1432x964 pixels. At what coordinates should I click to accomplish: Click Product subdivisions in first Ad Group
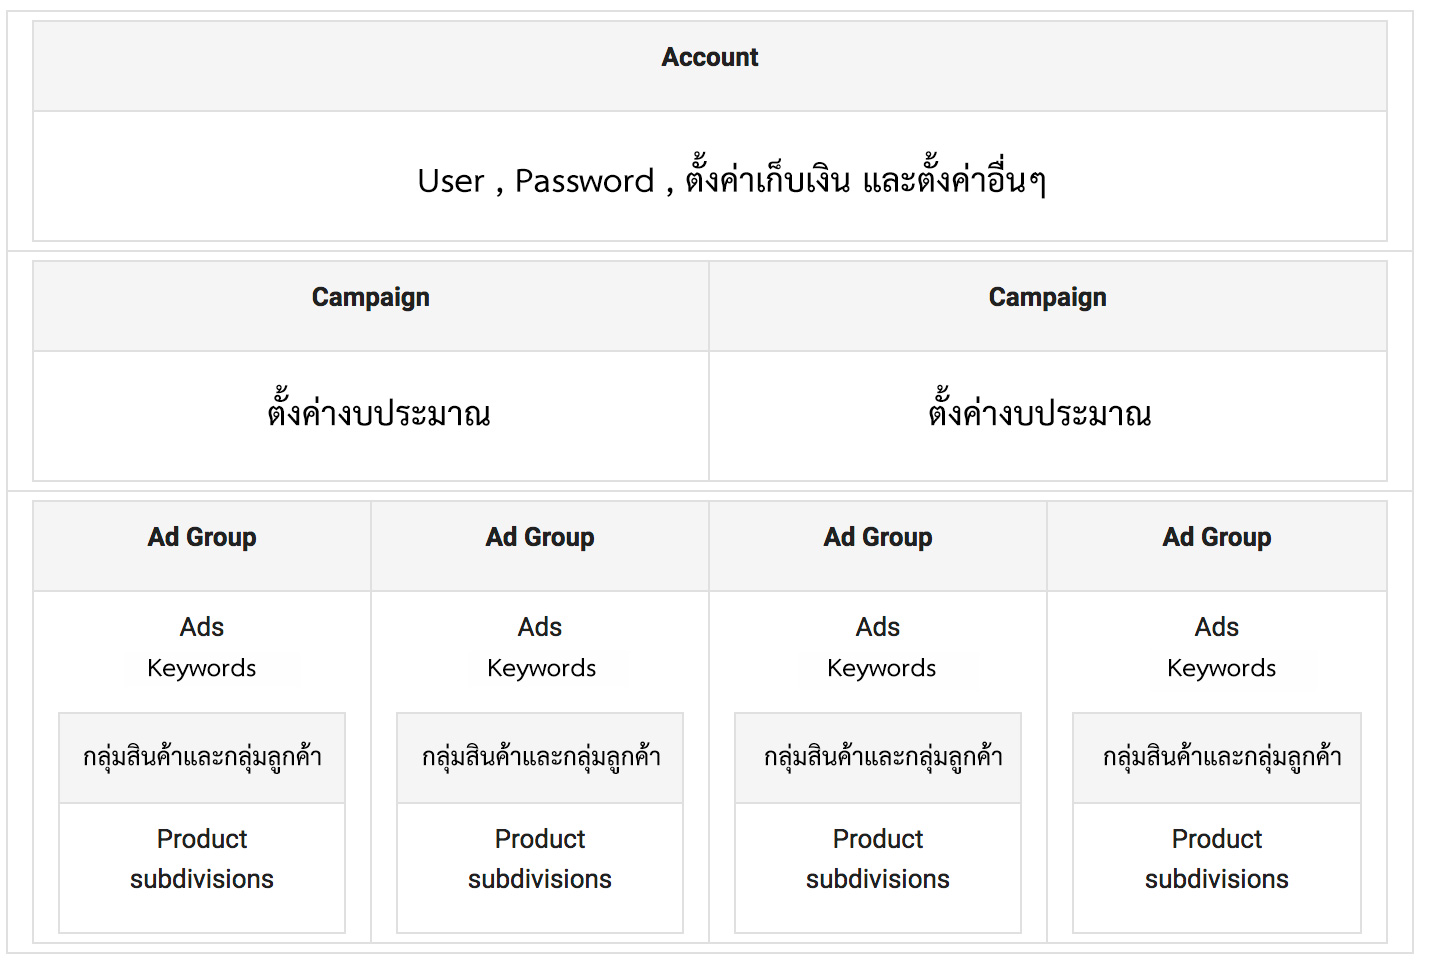[x=202, y=859]
